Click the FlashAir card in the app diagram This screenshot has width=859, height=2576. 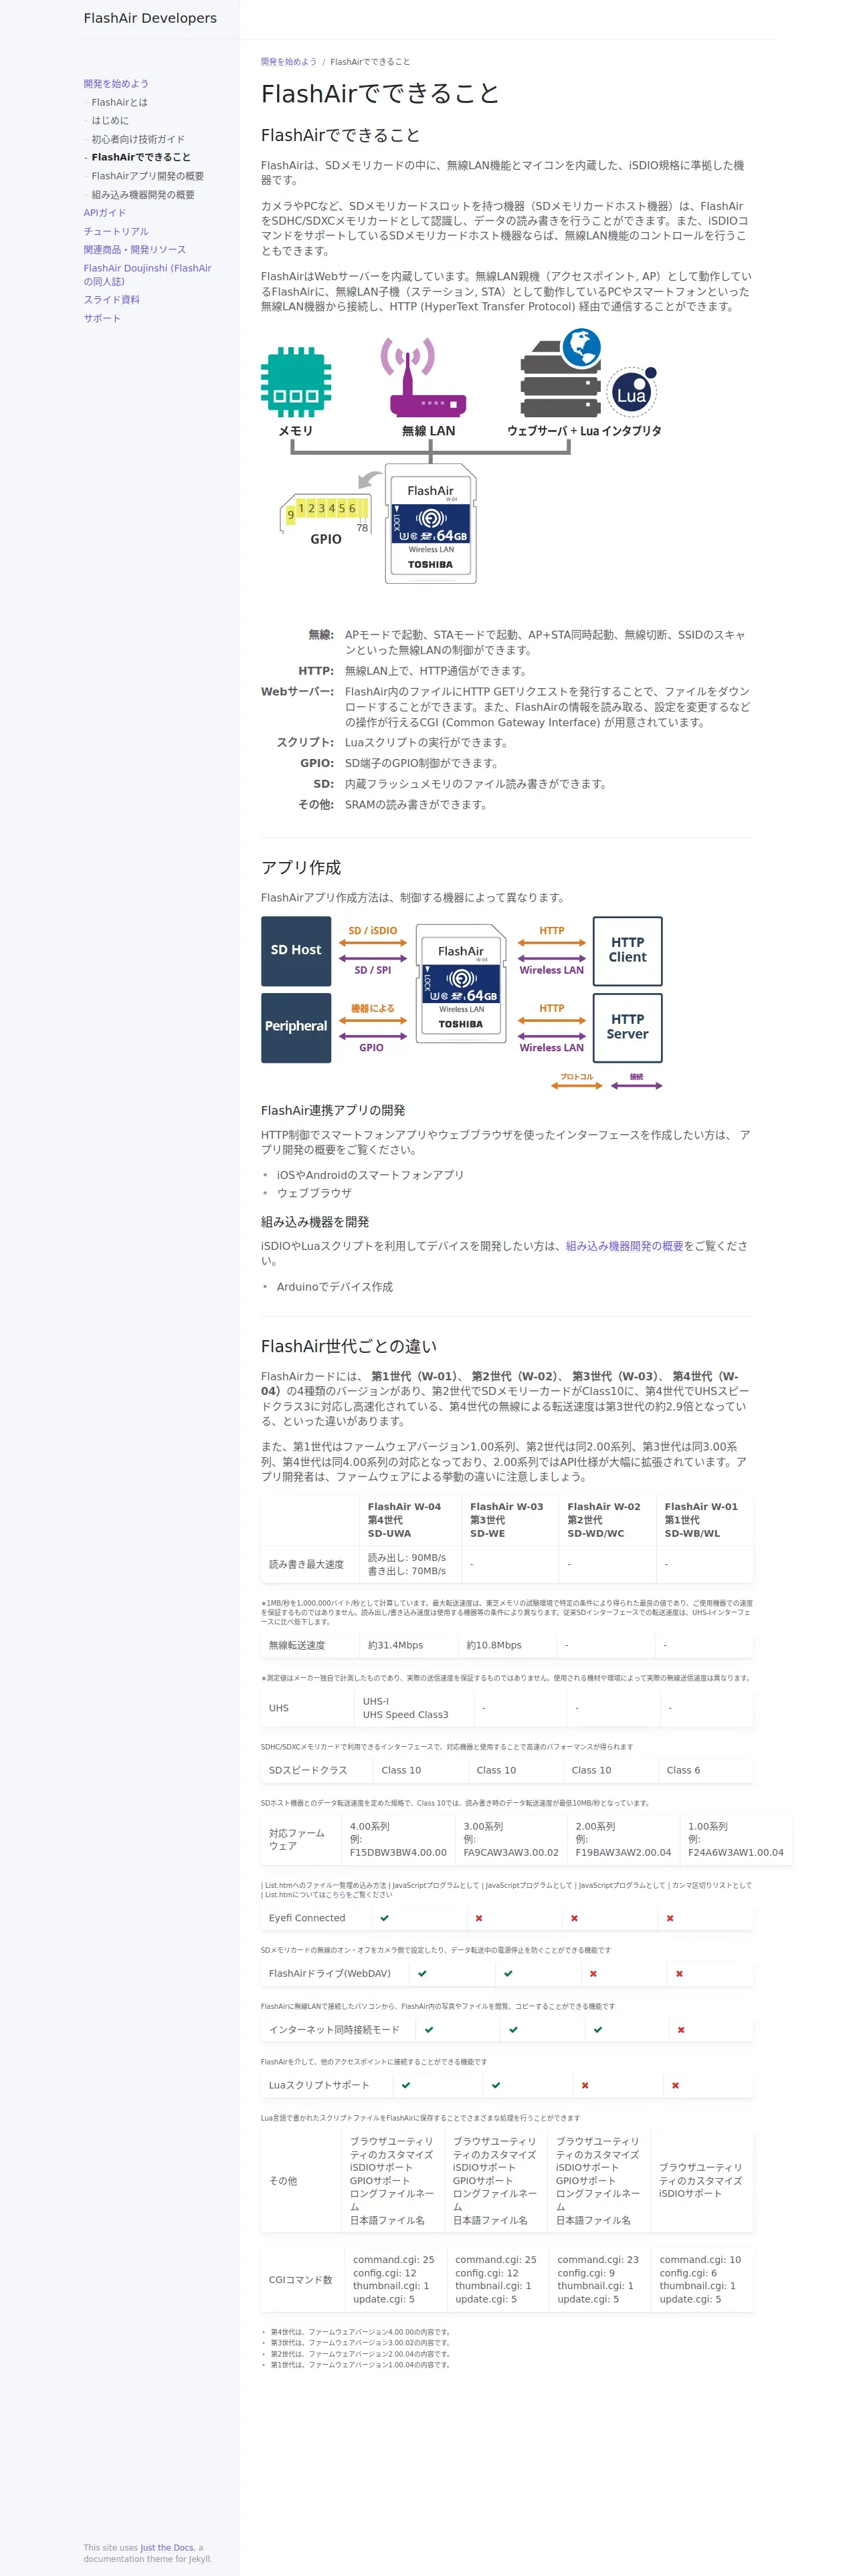click(x=461, y=984)
